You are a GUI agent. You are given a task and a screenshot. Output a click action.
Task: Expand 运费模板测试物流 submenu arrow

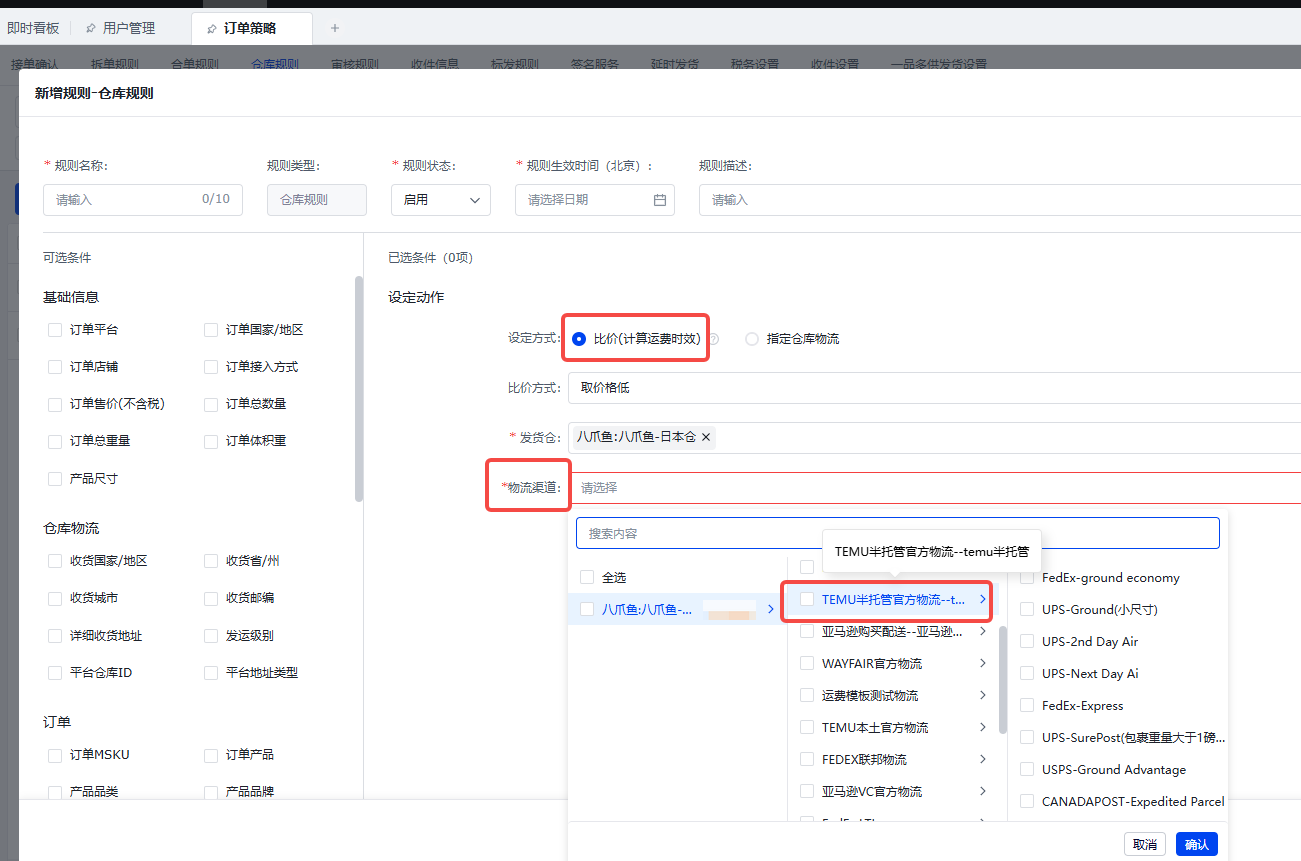[x=983, y=695]
